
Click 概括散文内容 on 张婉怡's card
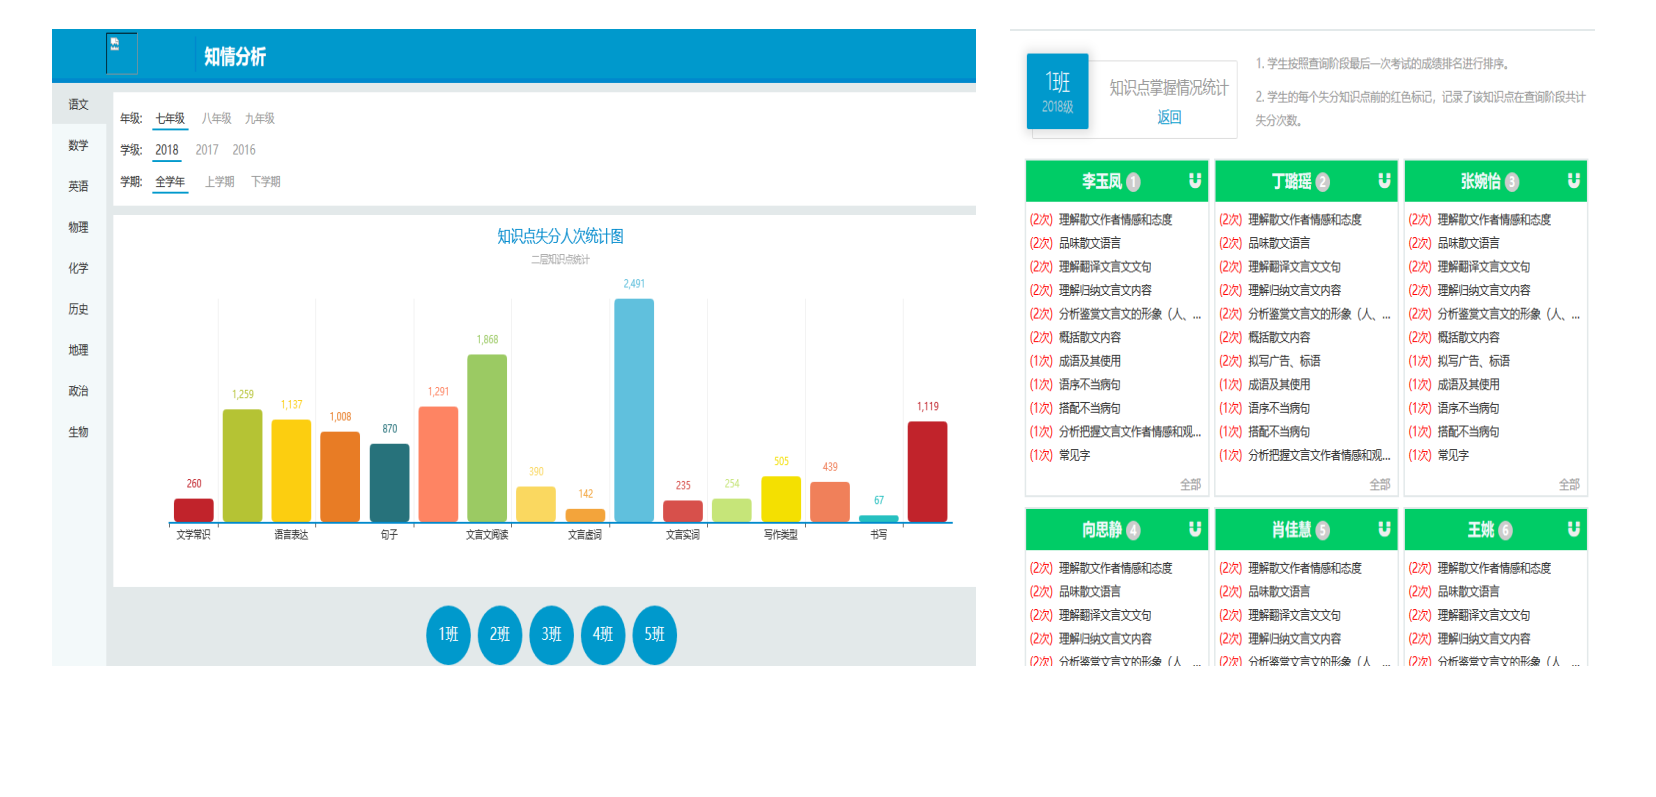coord(1468,337)
